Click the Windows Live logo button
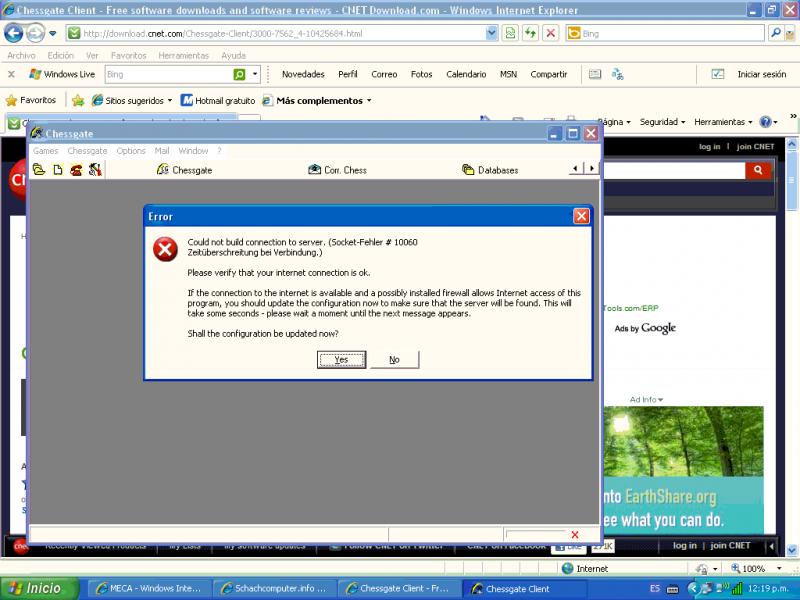Screen dimensions: 800x600 click(x=62, y=74)
